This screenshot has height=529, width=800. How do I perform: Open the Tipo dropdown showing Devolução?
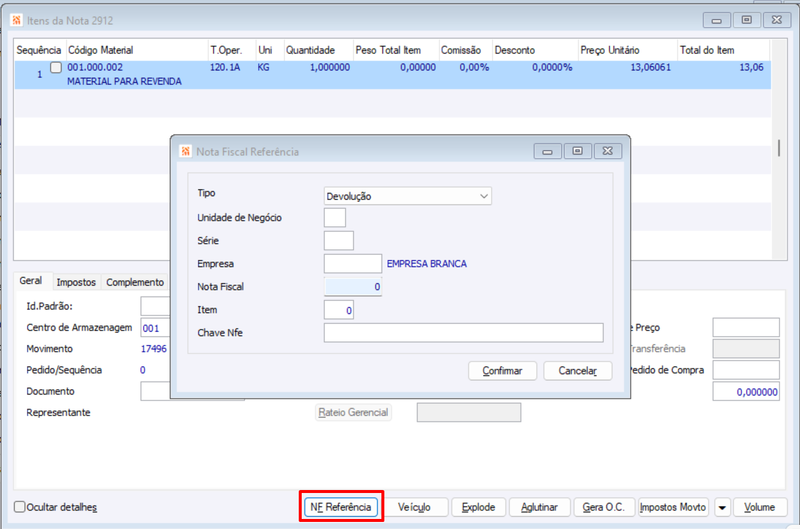click(408, 196)
